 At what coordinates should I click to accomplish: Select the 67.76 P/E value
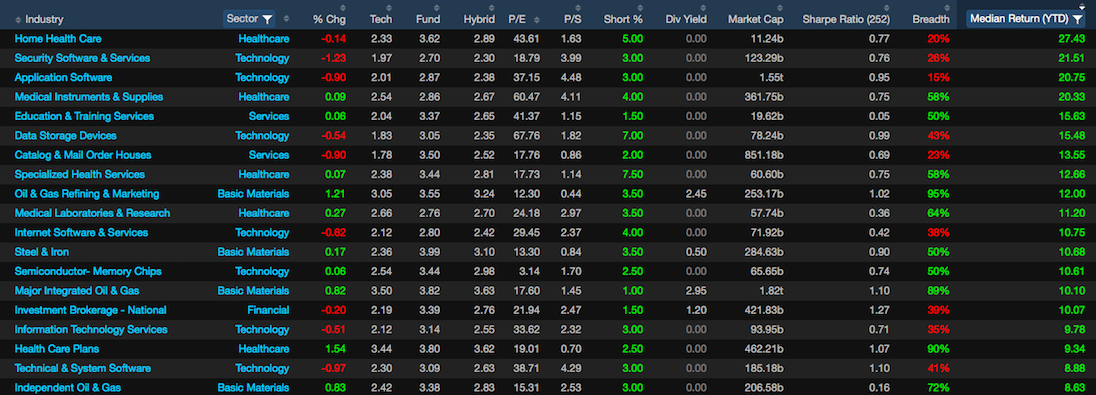click(527, 136)
